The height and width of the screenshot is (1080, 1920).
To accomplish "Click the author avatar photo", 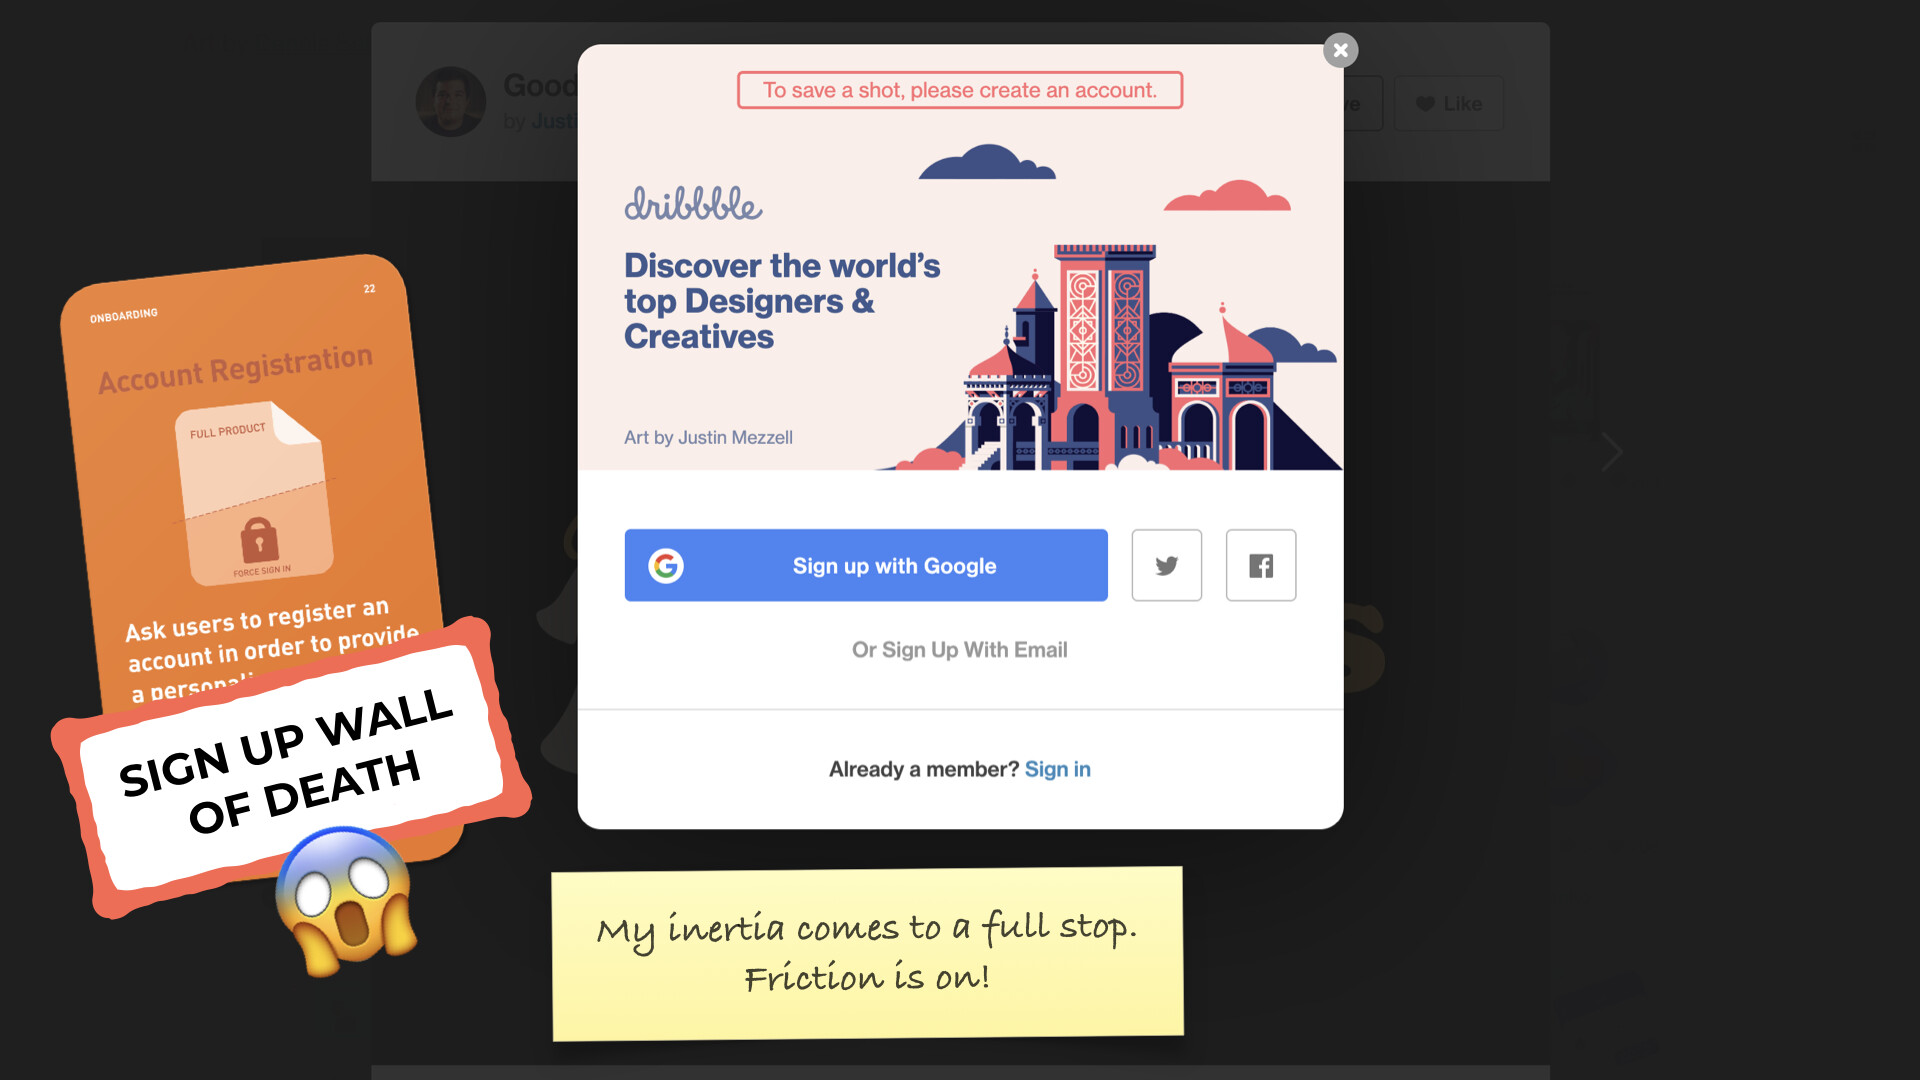I will pyautogui.click(x=451, y=101).
